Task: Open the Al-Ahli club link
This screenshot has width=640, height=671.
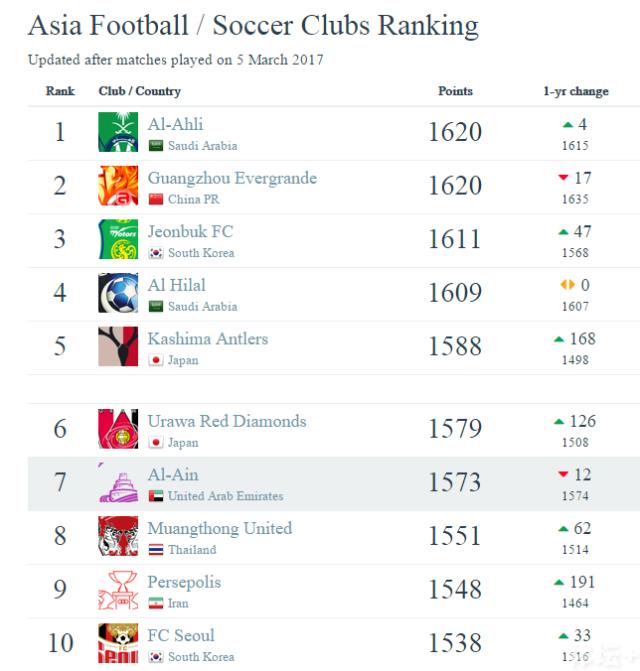Action: pos(175,124)
